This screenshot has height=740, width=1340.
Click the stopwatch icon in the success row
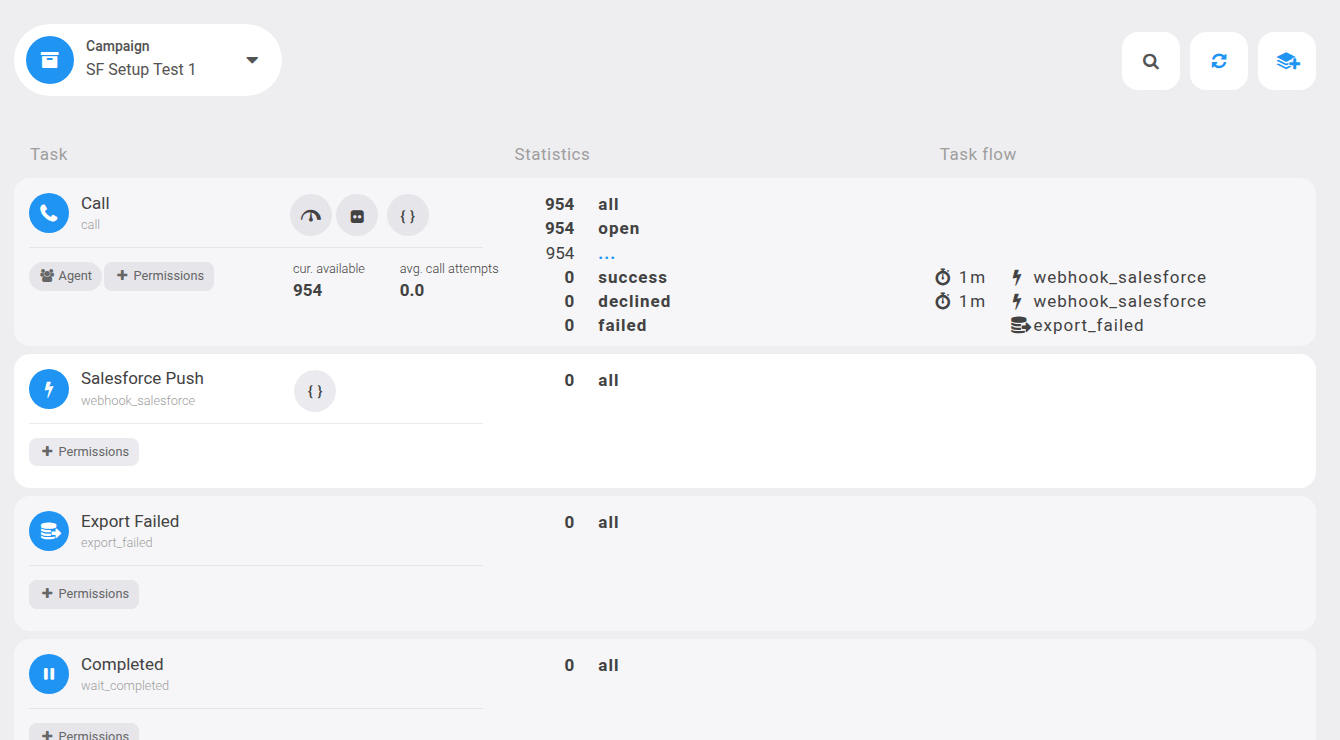943,277
